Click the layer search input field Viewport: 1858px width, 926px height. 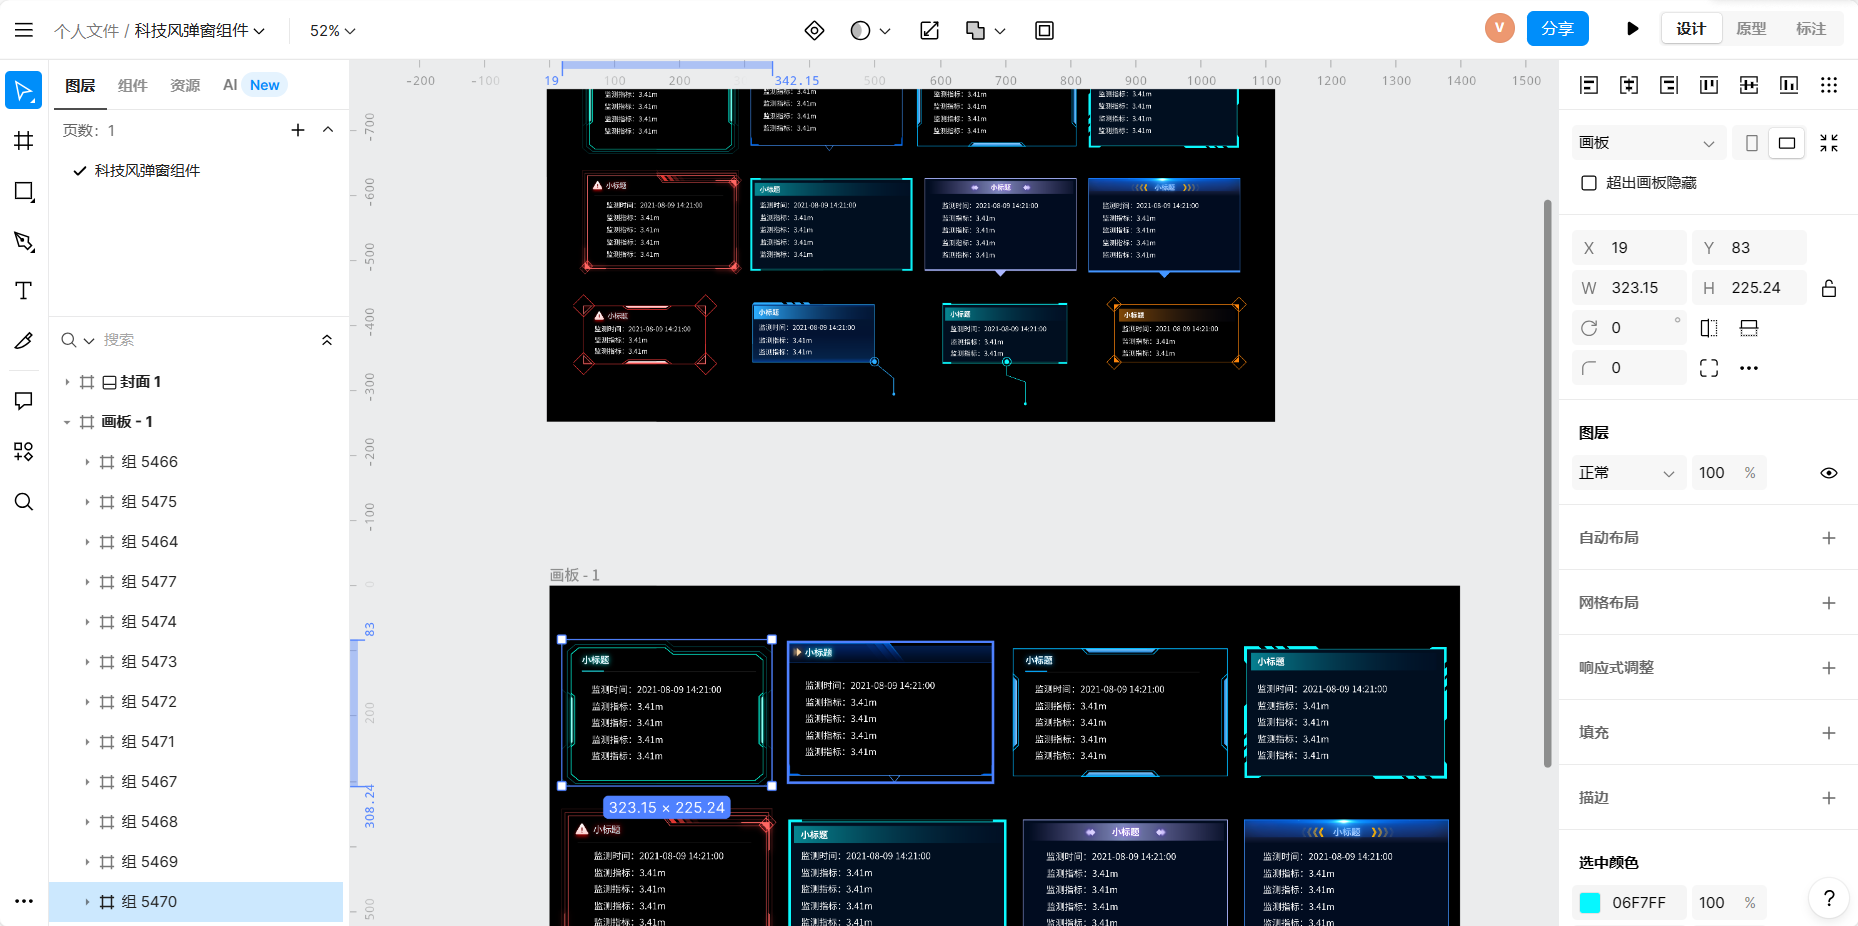200,340
